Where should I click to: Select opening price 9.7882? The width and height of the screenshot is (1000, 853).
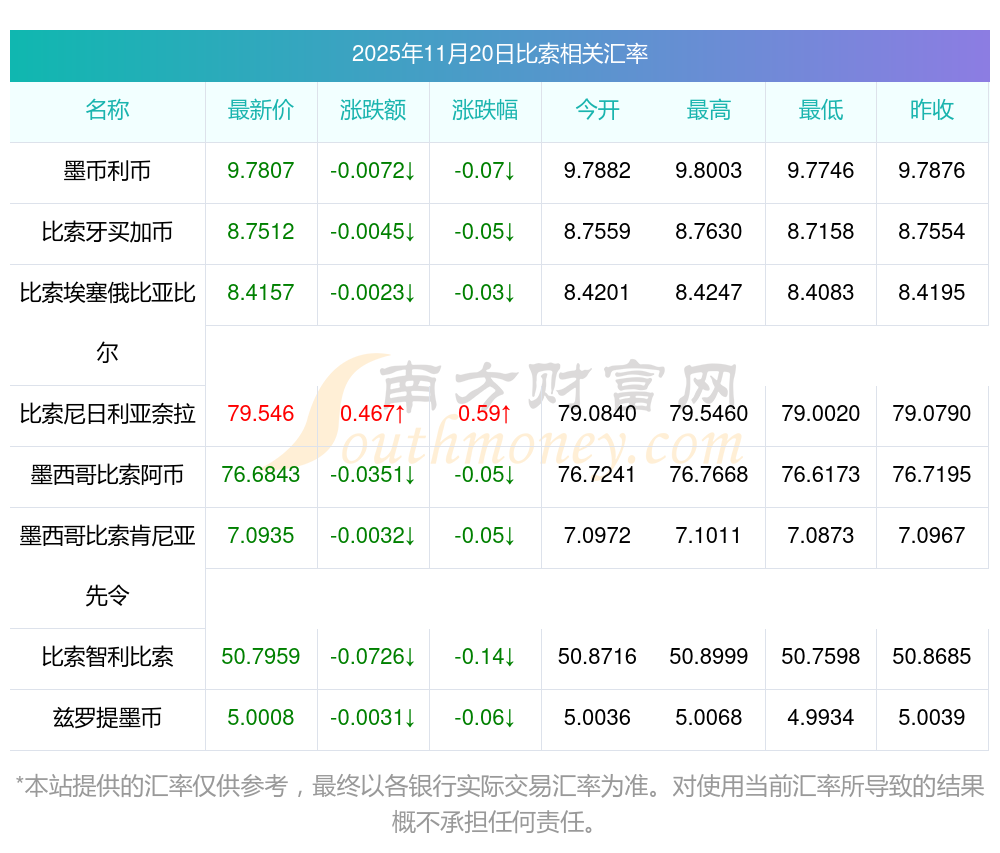coord(597,170)
